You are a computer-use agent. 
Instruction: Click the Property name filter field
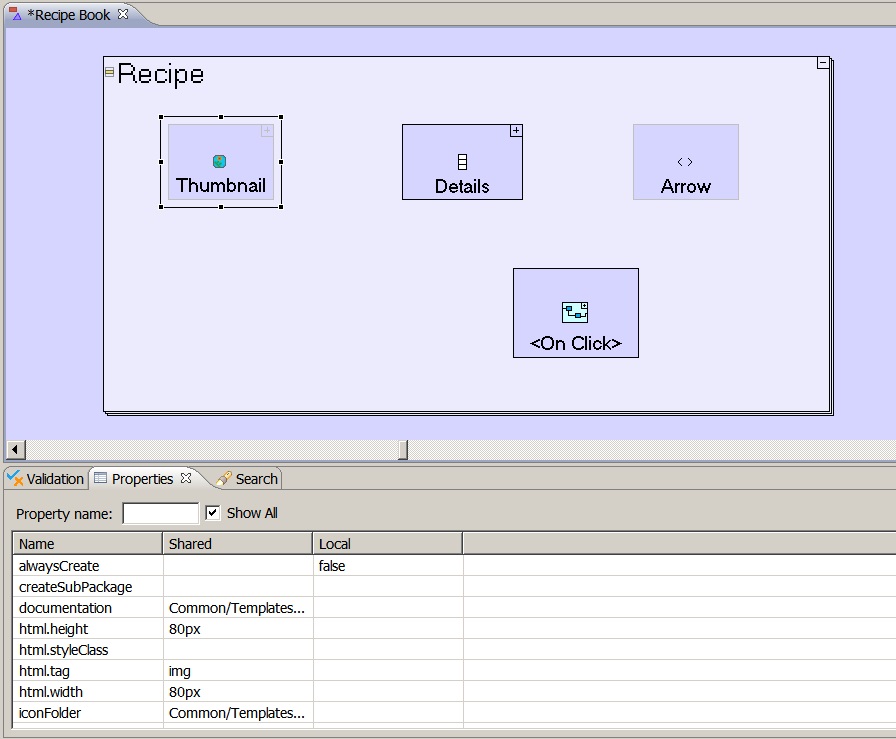click(x=160, y=514)
